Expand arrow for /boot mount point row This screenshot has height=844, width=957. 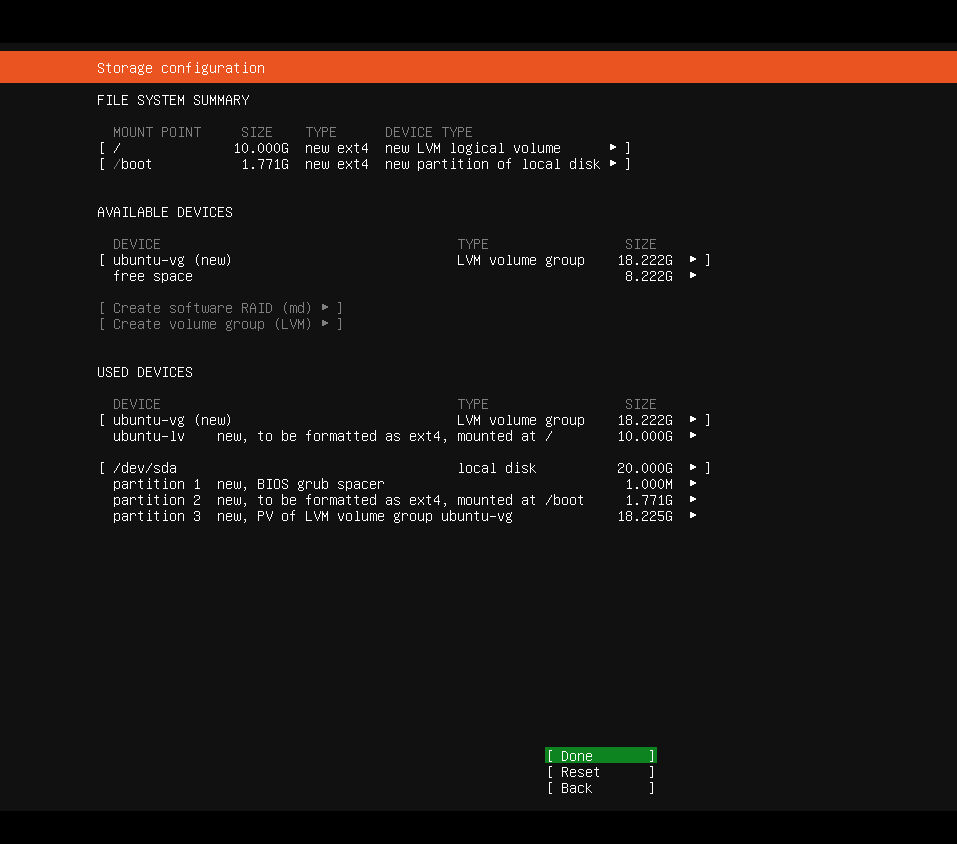[613, 164]
